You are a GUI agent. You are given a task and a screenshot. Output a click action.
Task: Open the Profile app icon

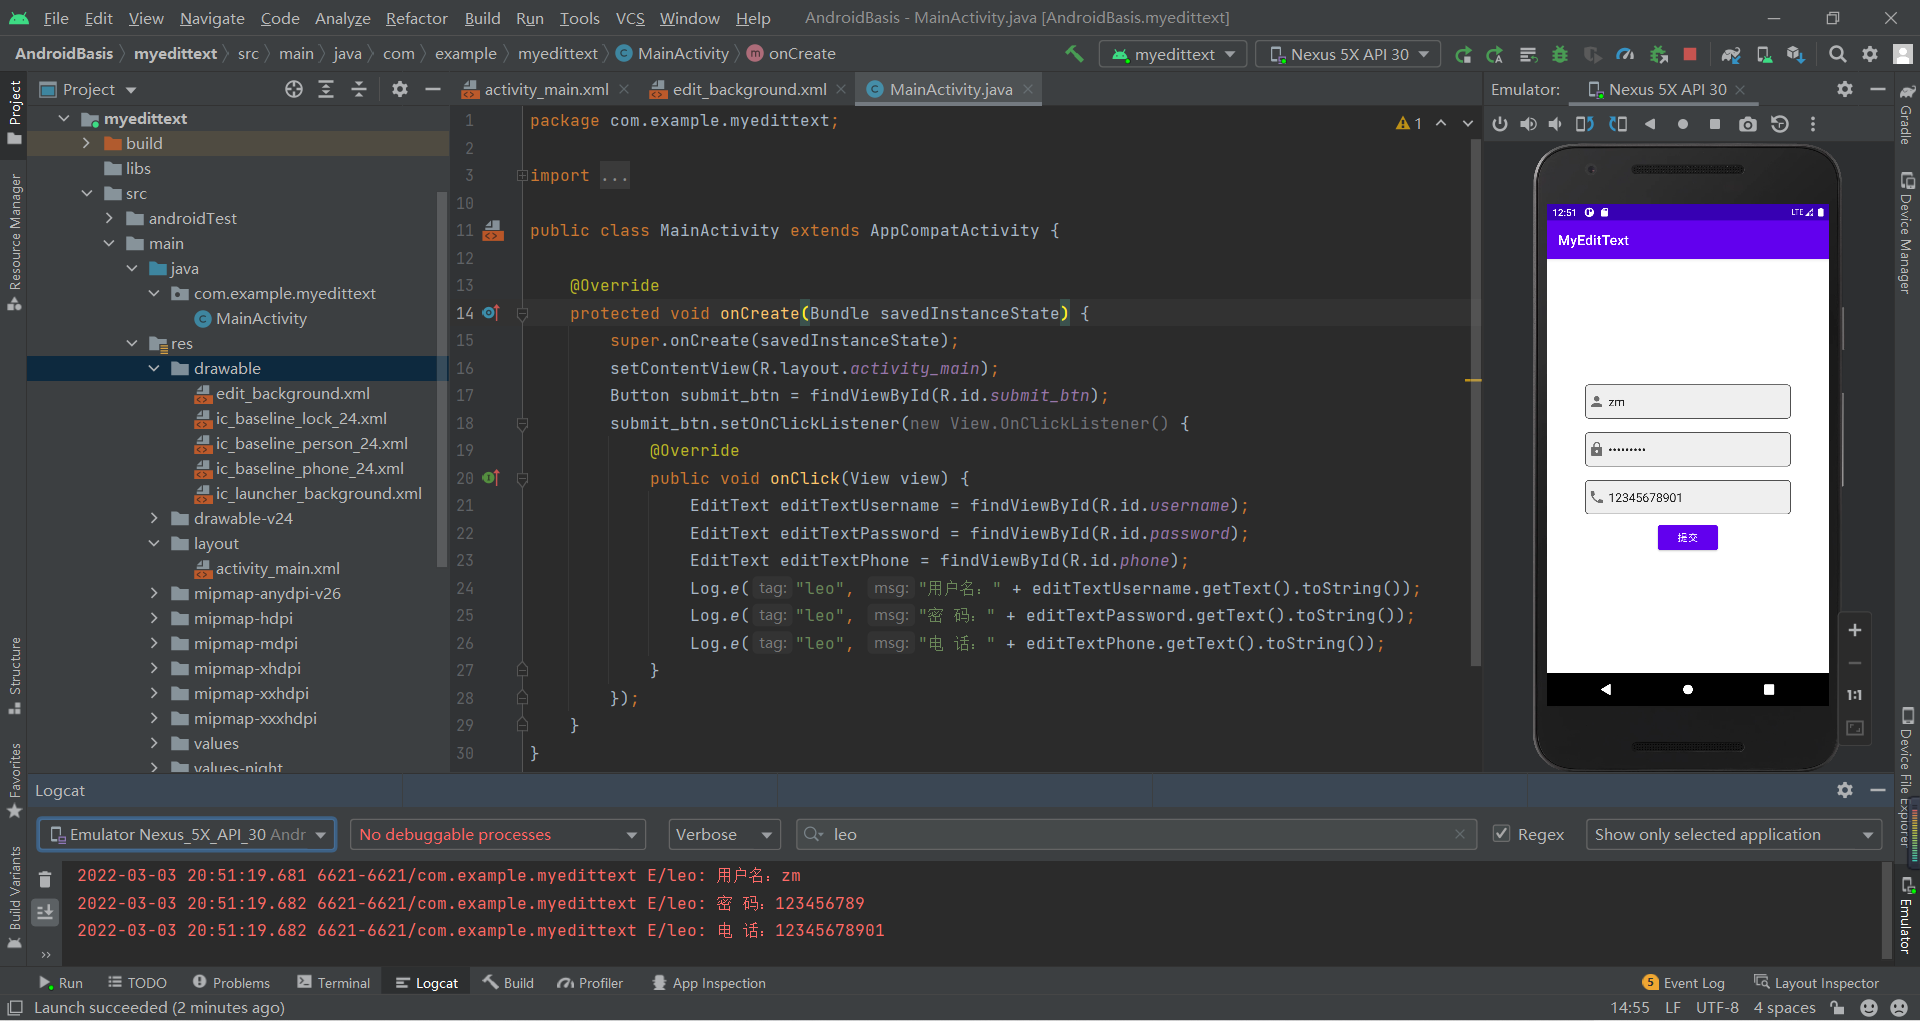point(1625,54)
